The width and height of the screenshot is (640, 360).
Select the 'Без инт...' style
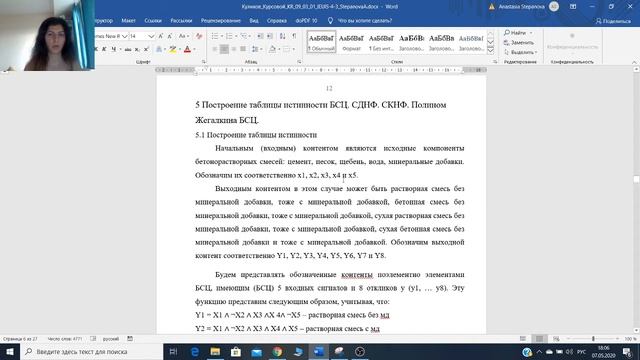coord(381,42)
